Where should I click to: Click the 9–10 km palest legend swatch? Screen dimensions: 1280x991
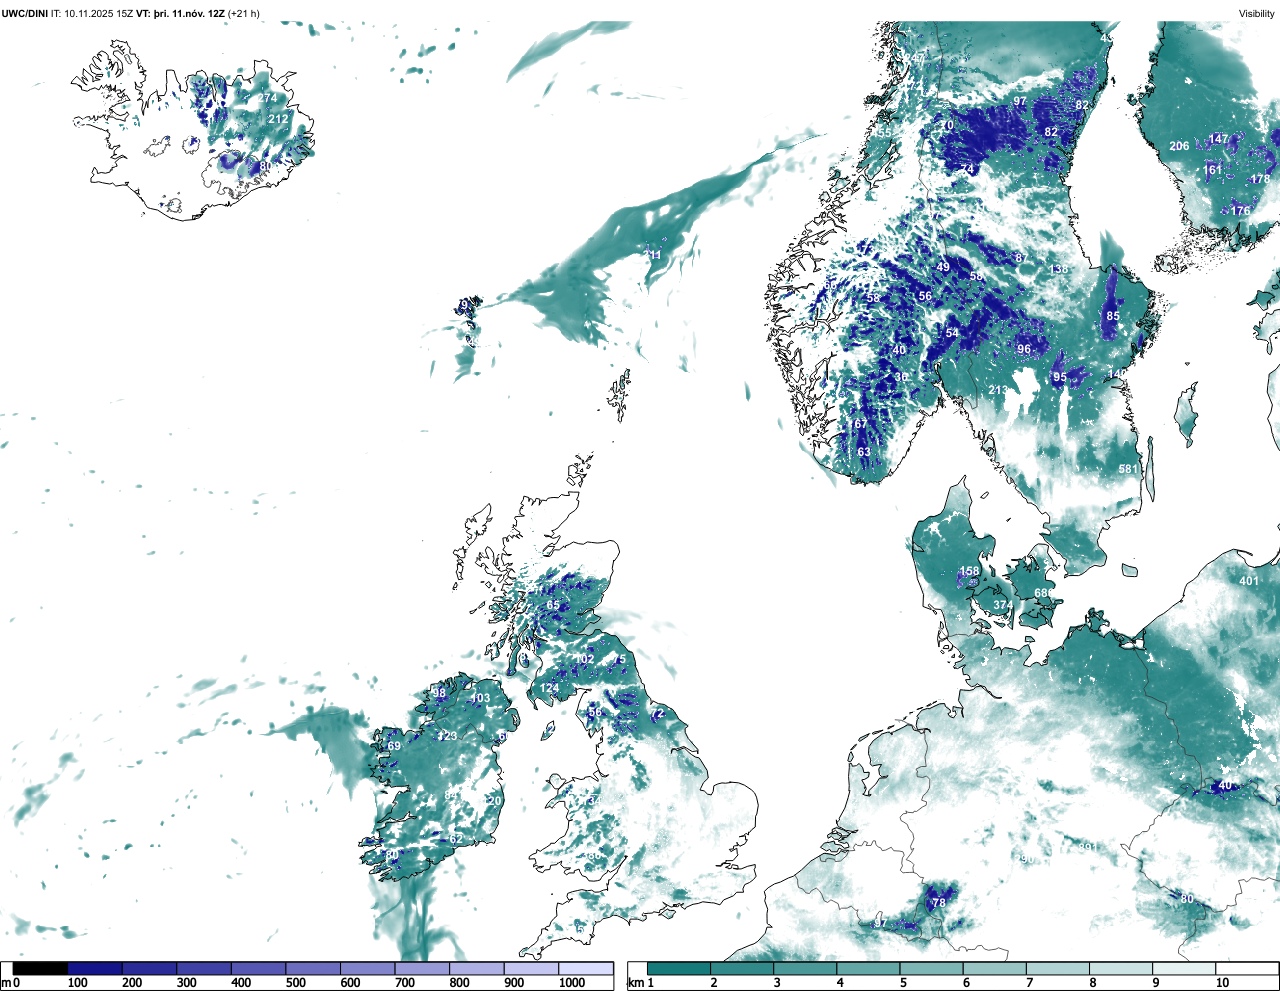1185,968
